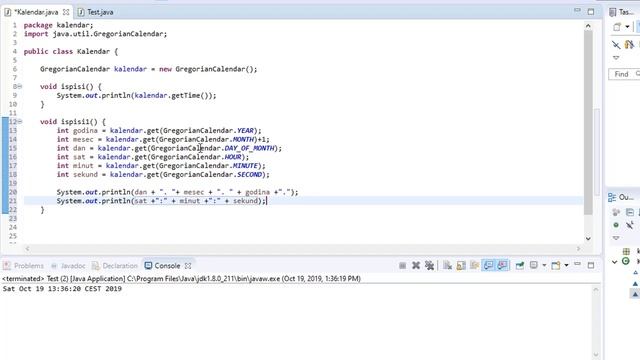Click 'Sat Oct 19 13:36:20 CEST 2019' console output

pos(62,289)
